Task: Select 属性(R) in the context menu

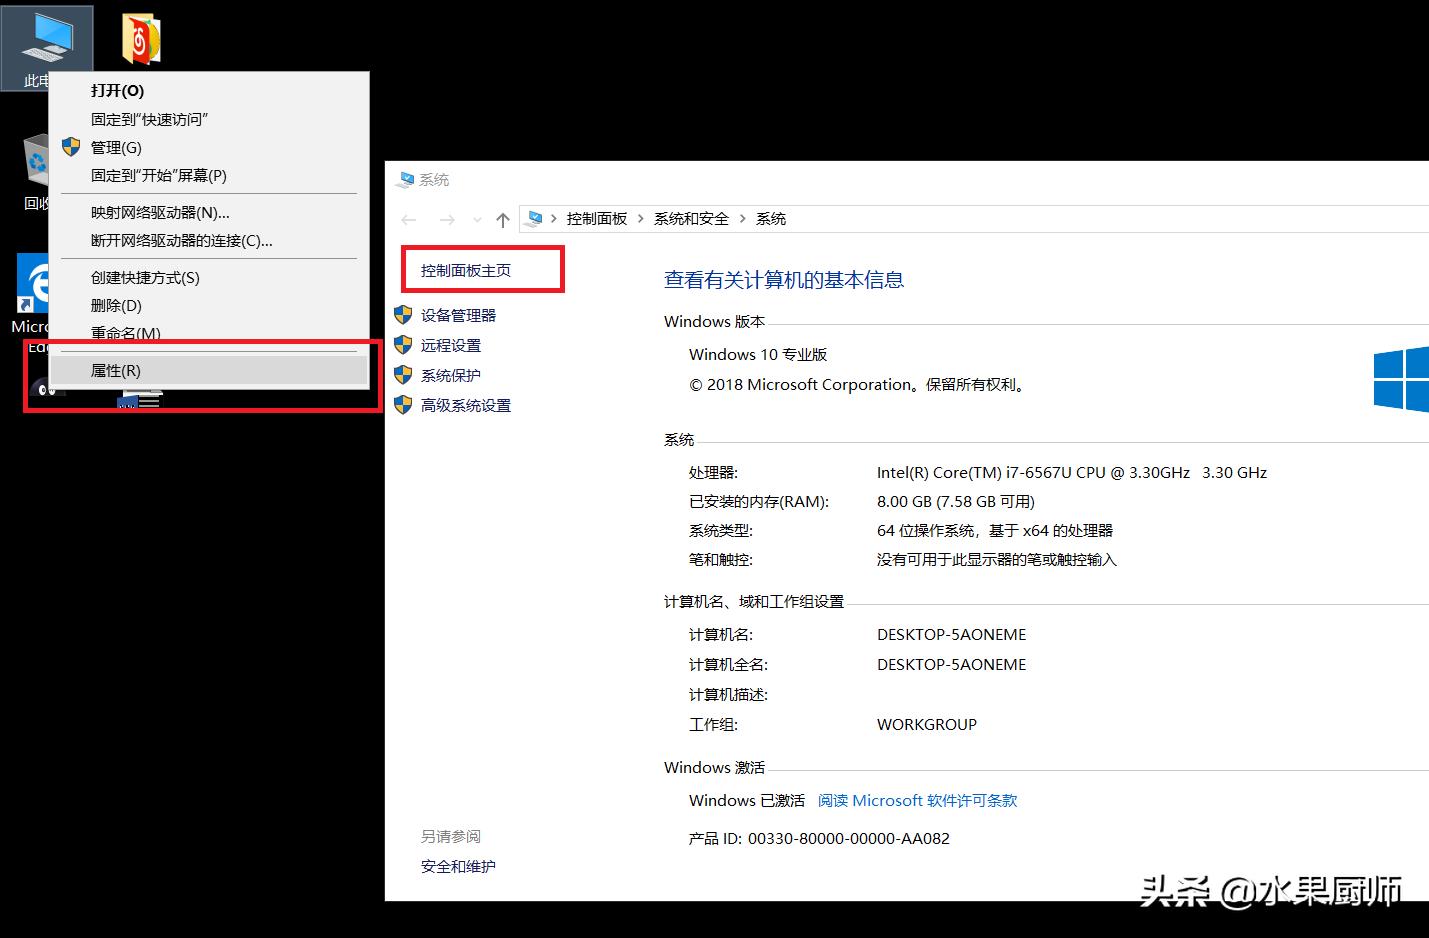Action: [208, 370]
